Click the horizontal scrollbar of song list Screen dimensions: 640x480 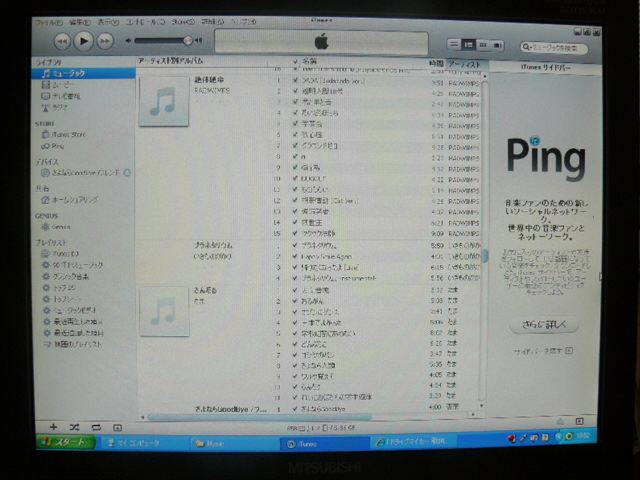point(259,417)
